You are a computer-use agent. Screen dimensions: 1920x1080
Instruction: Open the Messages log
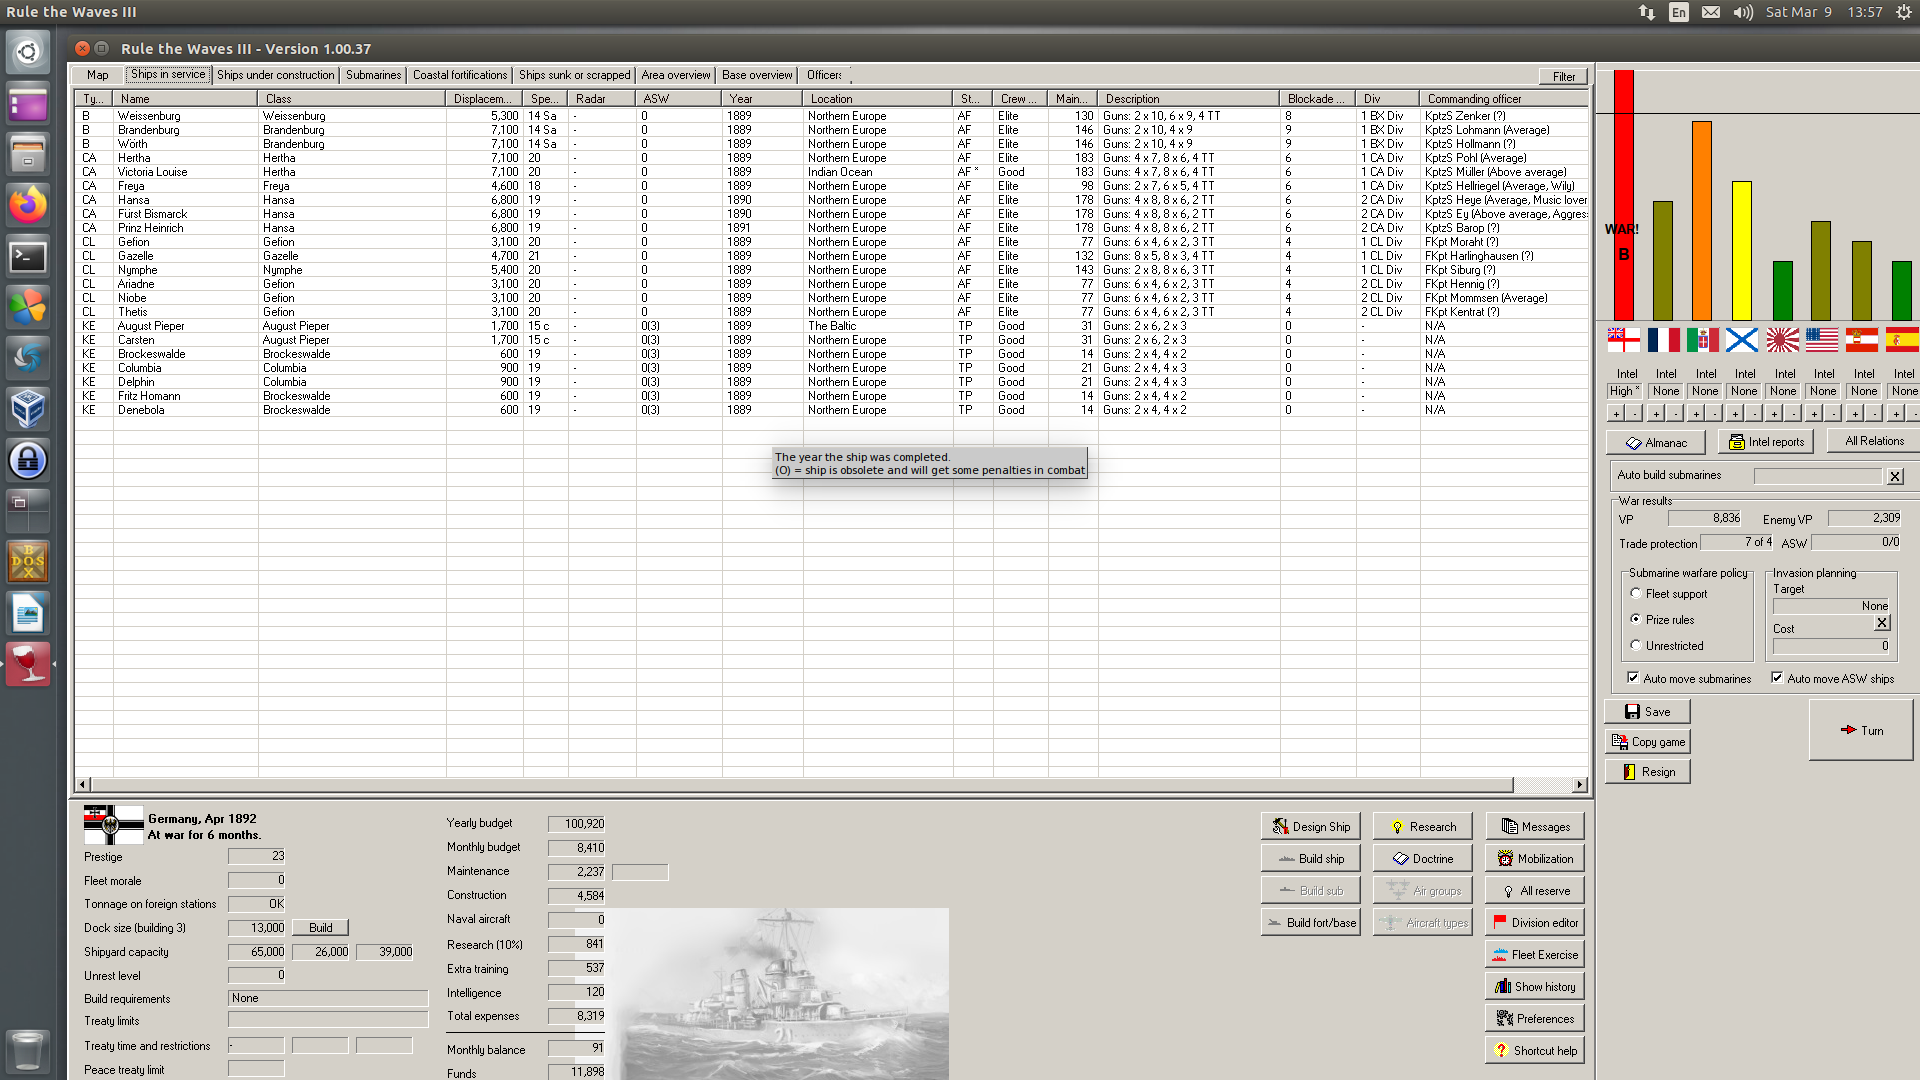point(1535,827)
